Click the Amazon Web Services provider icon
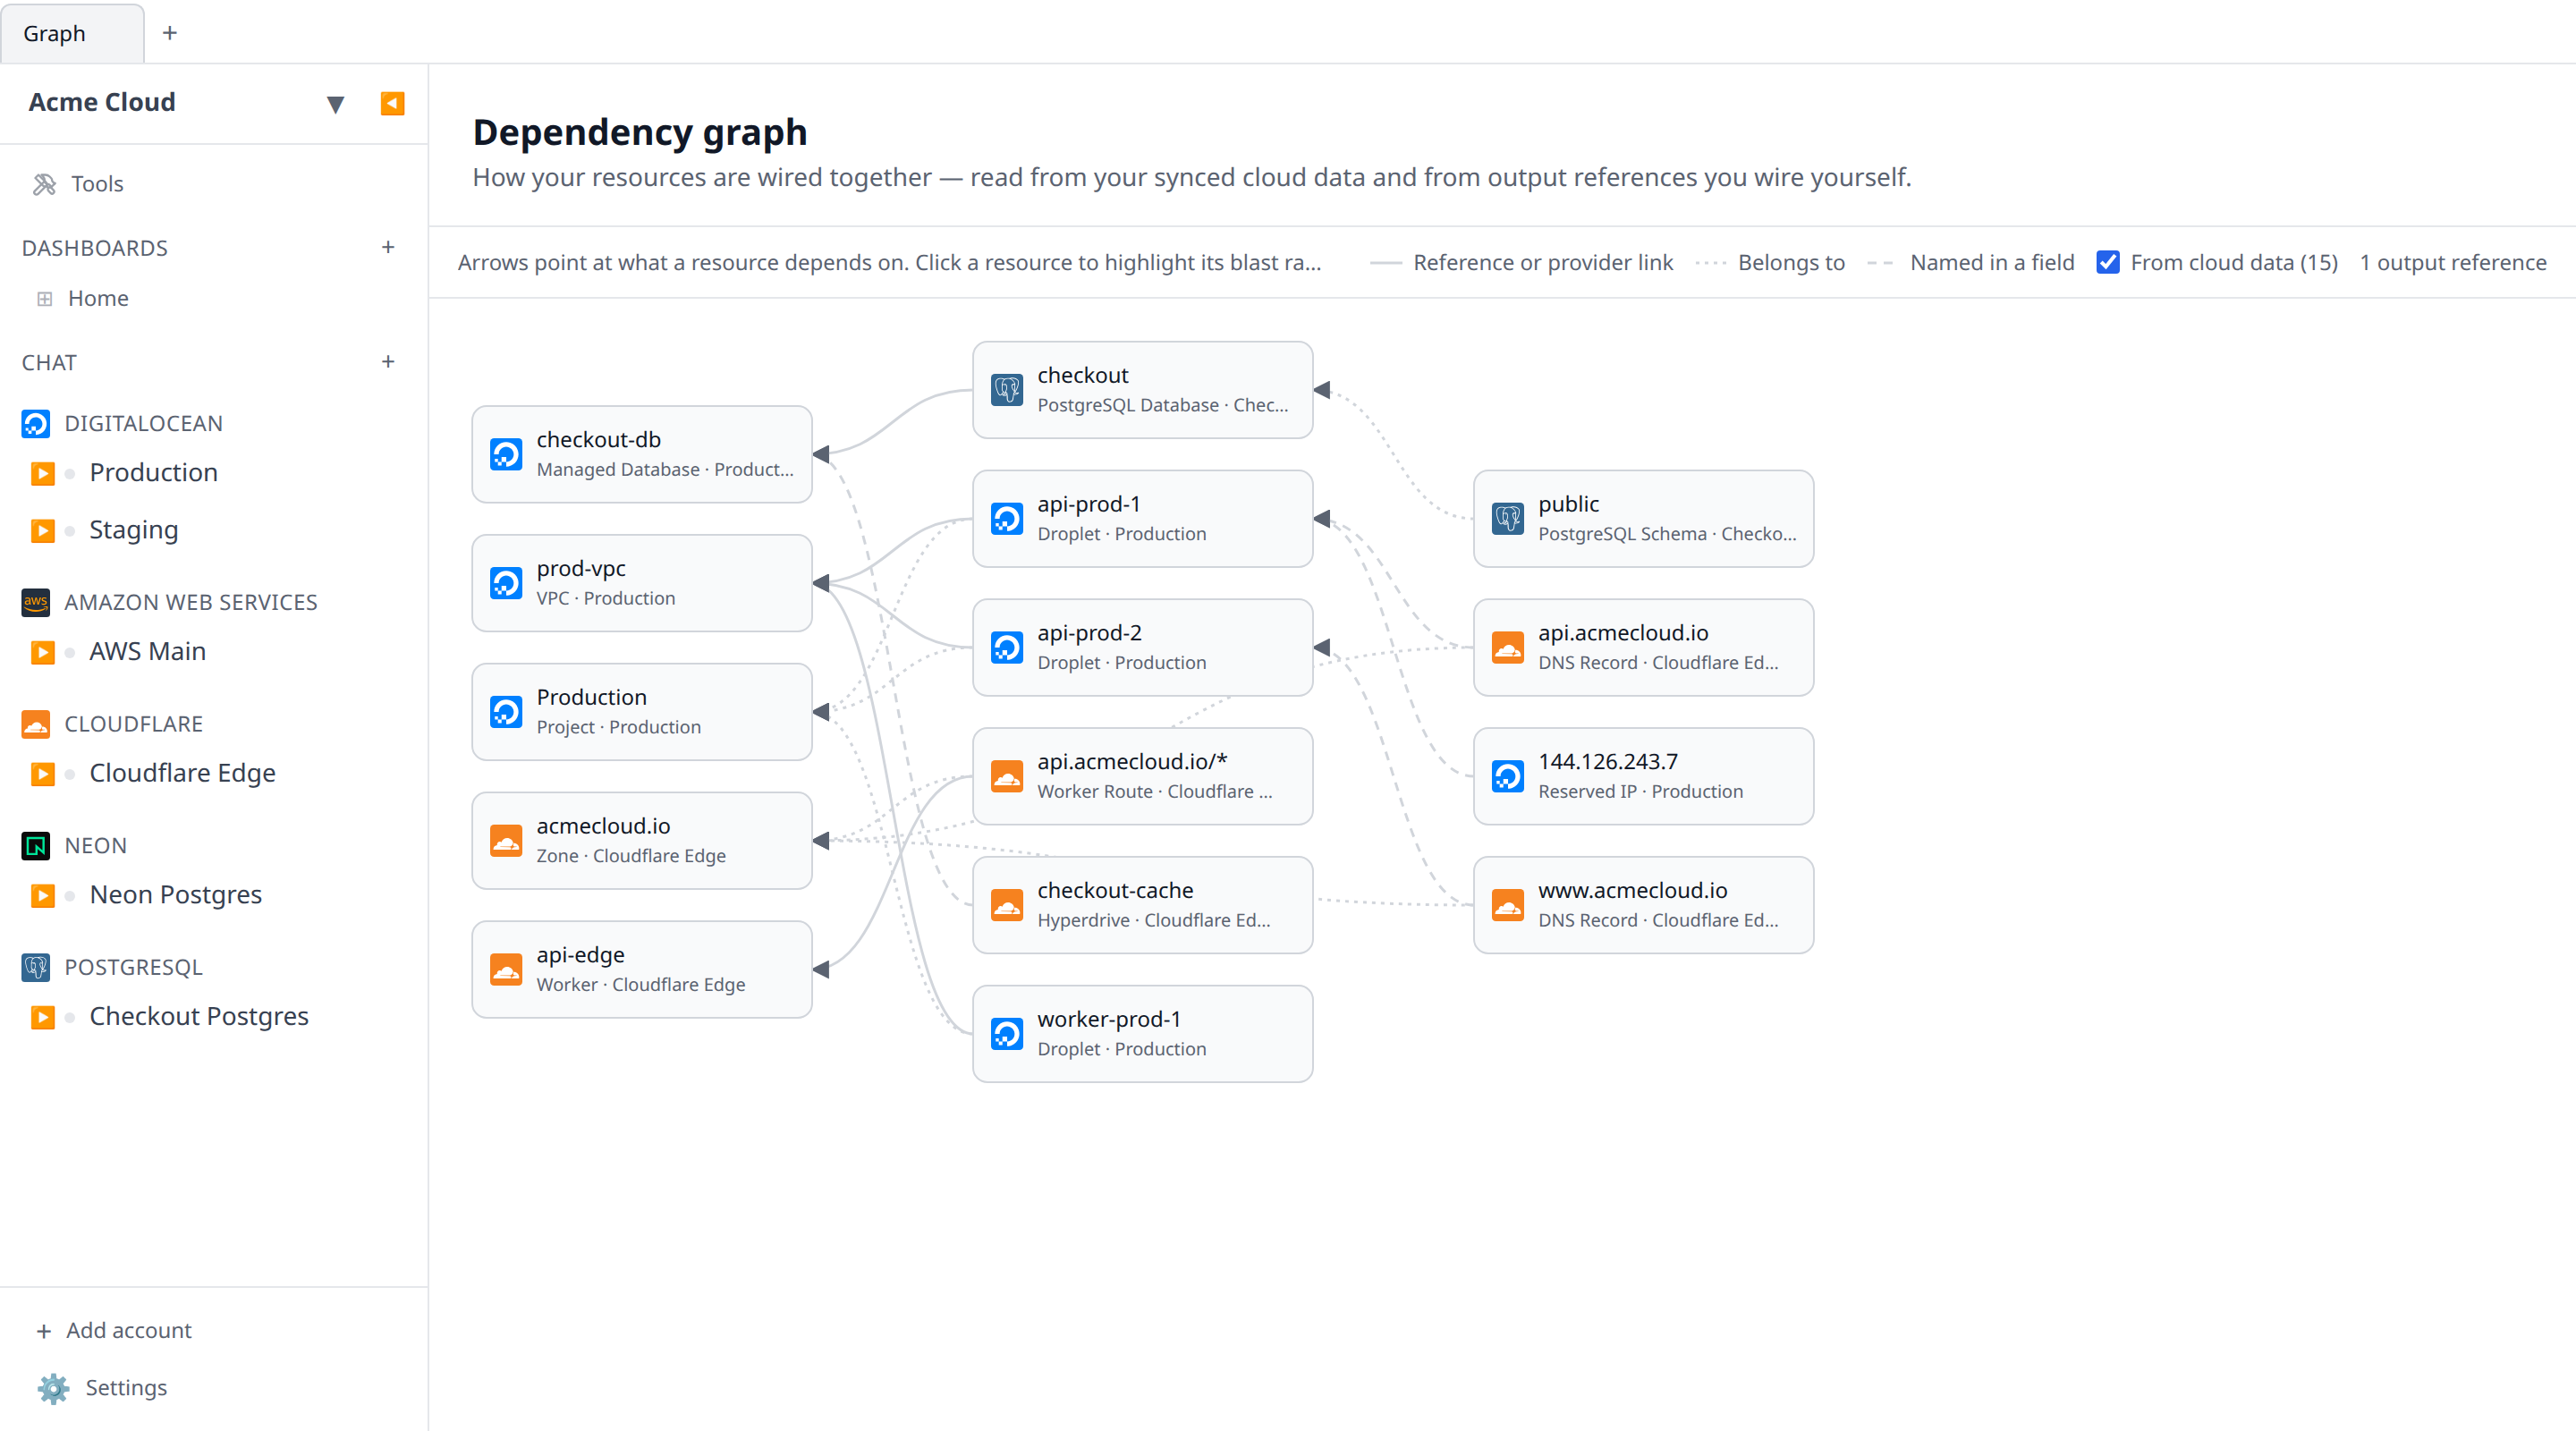Image resolution: width=2576 pixels, height=1431 pixels. [x=36, y=602]
